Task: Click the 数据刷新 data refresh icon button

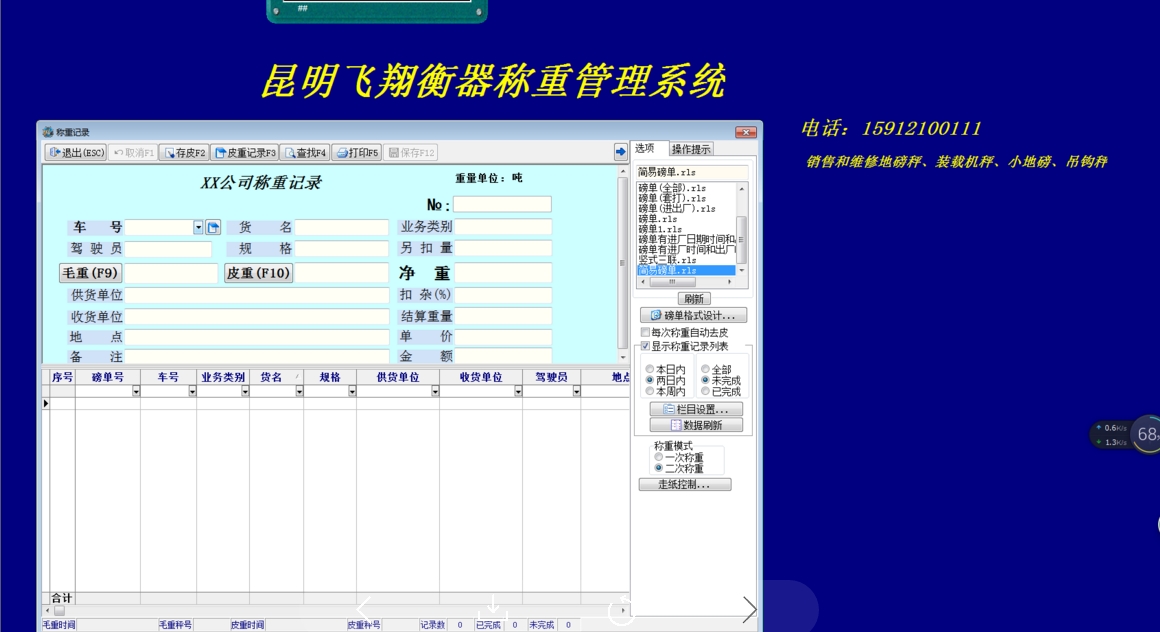Action: pos(675,422)
